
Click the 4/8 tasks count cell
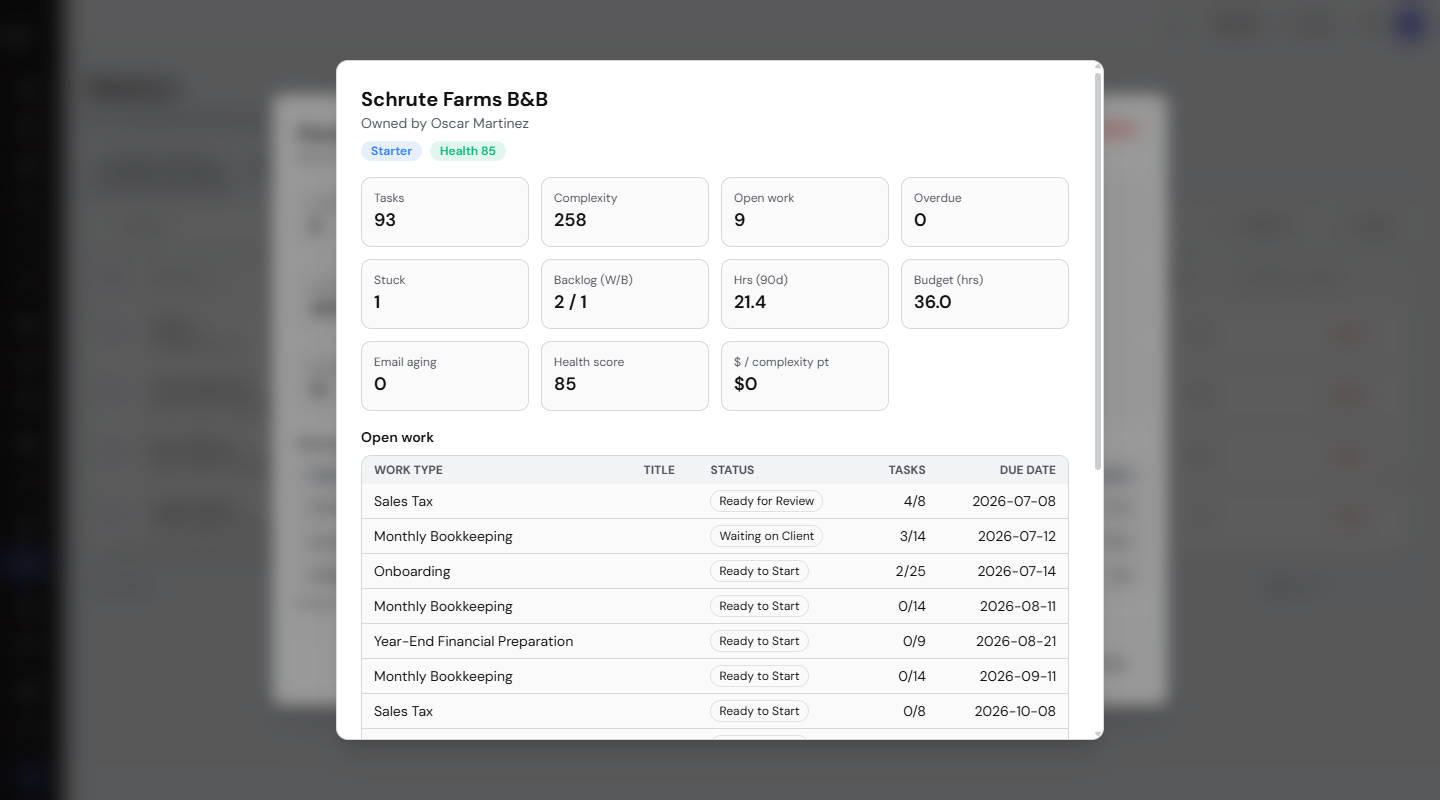click(914, 501)
